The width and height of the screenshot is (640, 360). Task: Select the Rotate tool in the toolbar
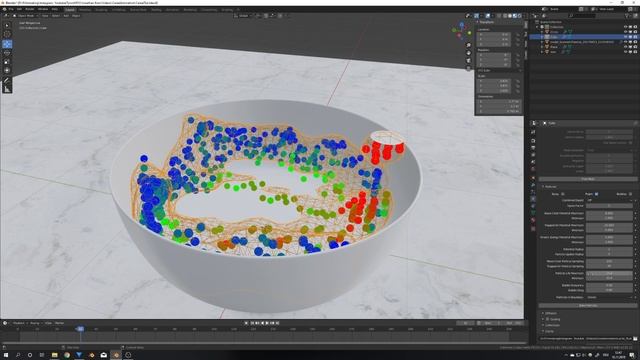[x=7, y=53]
